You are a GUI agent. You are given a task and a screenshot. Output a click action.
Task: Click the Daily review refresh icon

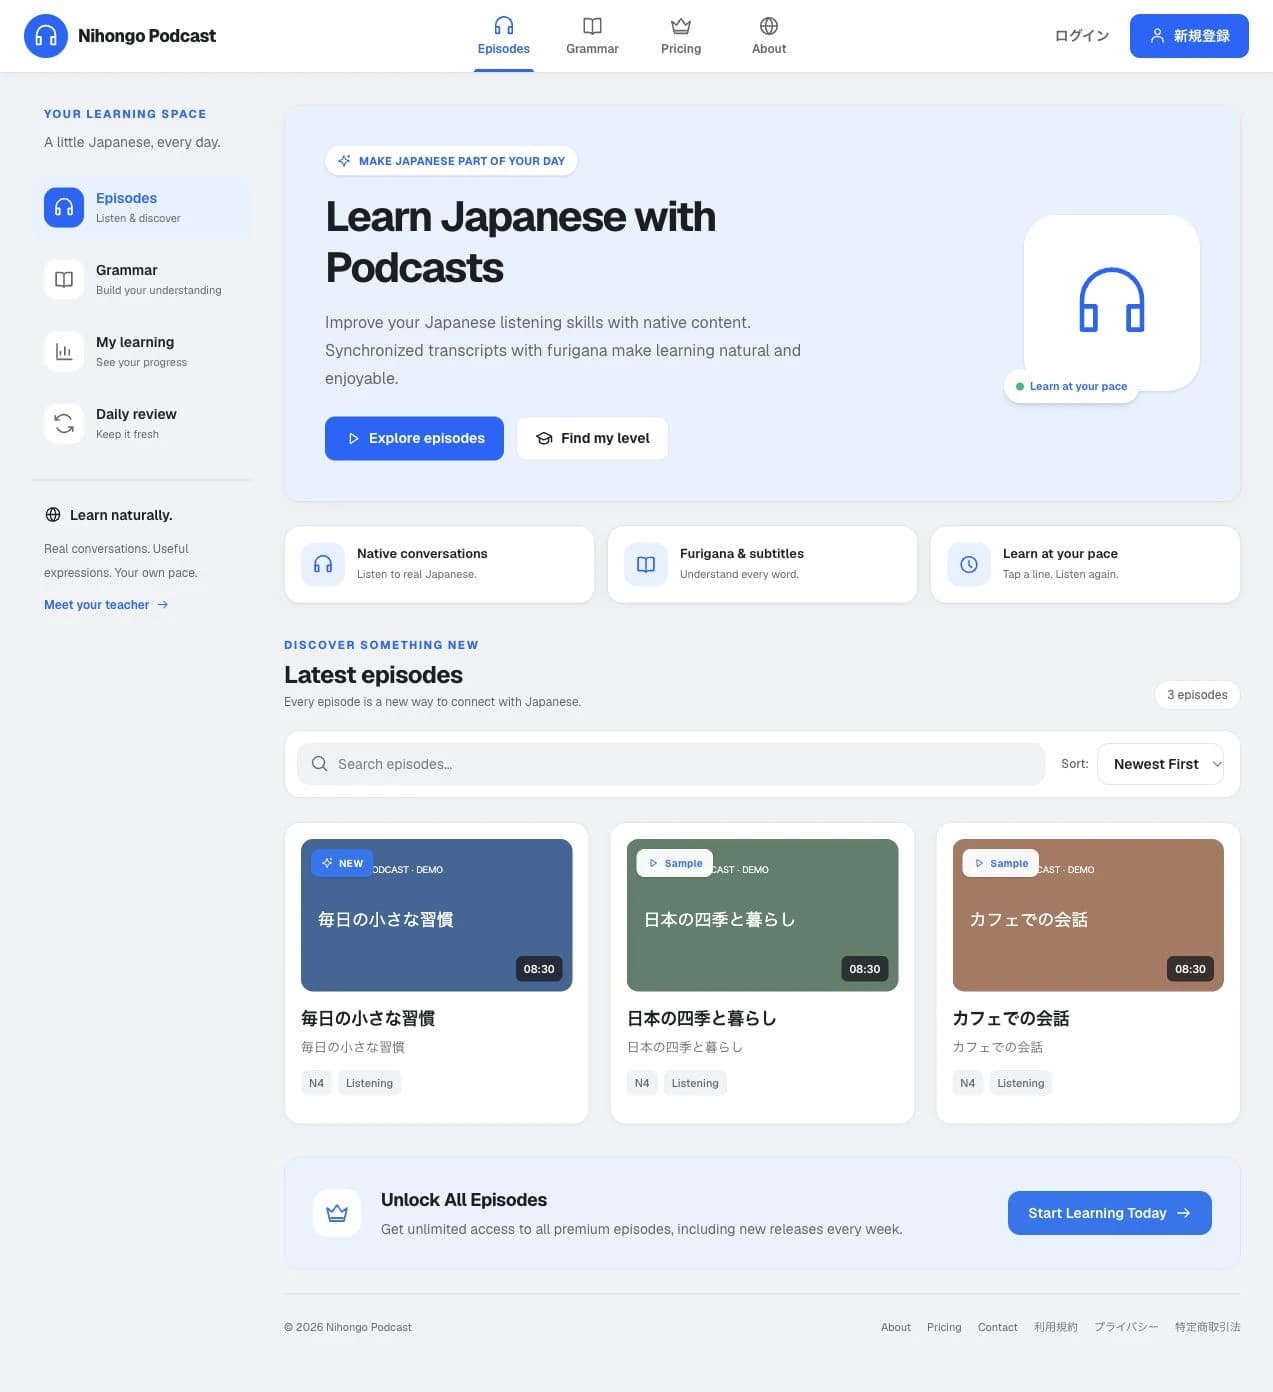click(x=64, y=423)
